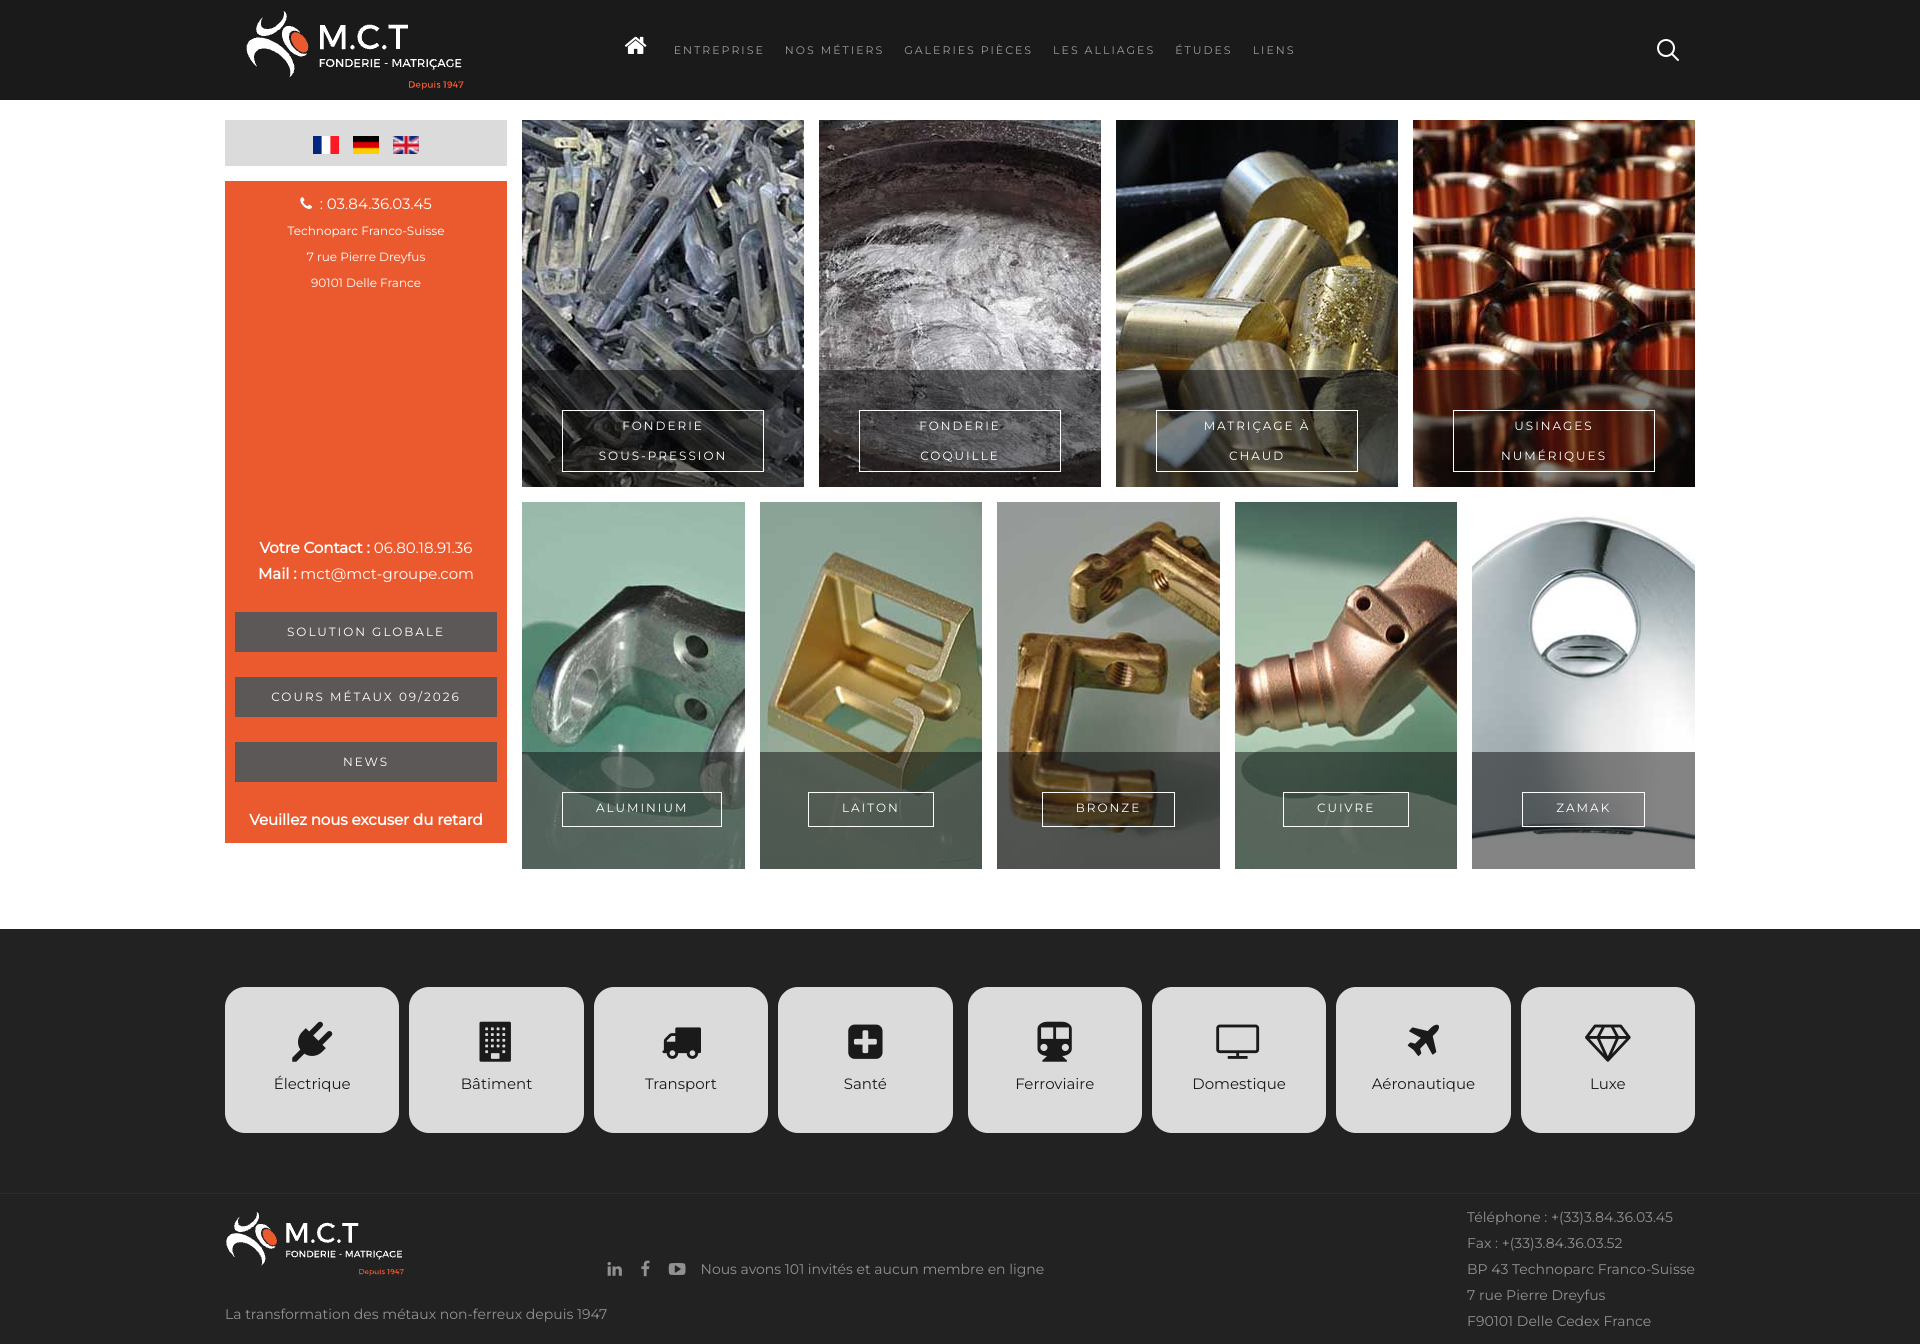Open the LES ALLIAGES menu item
Screen dimensions: 1920x1344
(x=1104, y=50)
